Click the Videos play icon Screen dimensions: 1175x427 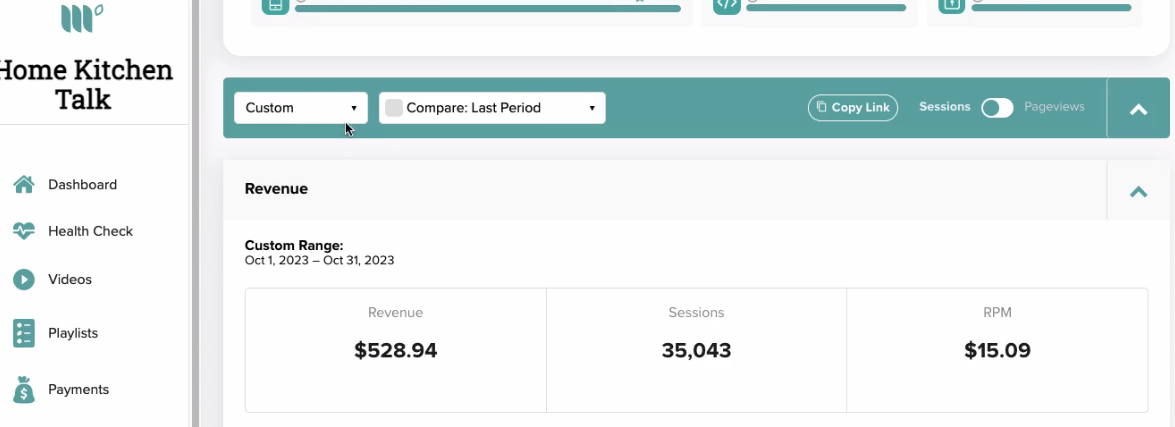coord(24,279)
